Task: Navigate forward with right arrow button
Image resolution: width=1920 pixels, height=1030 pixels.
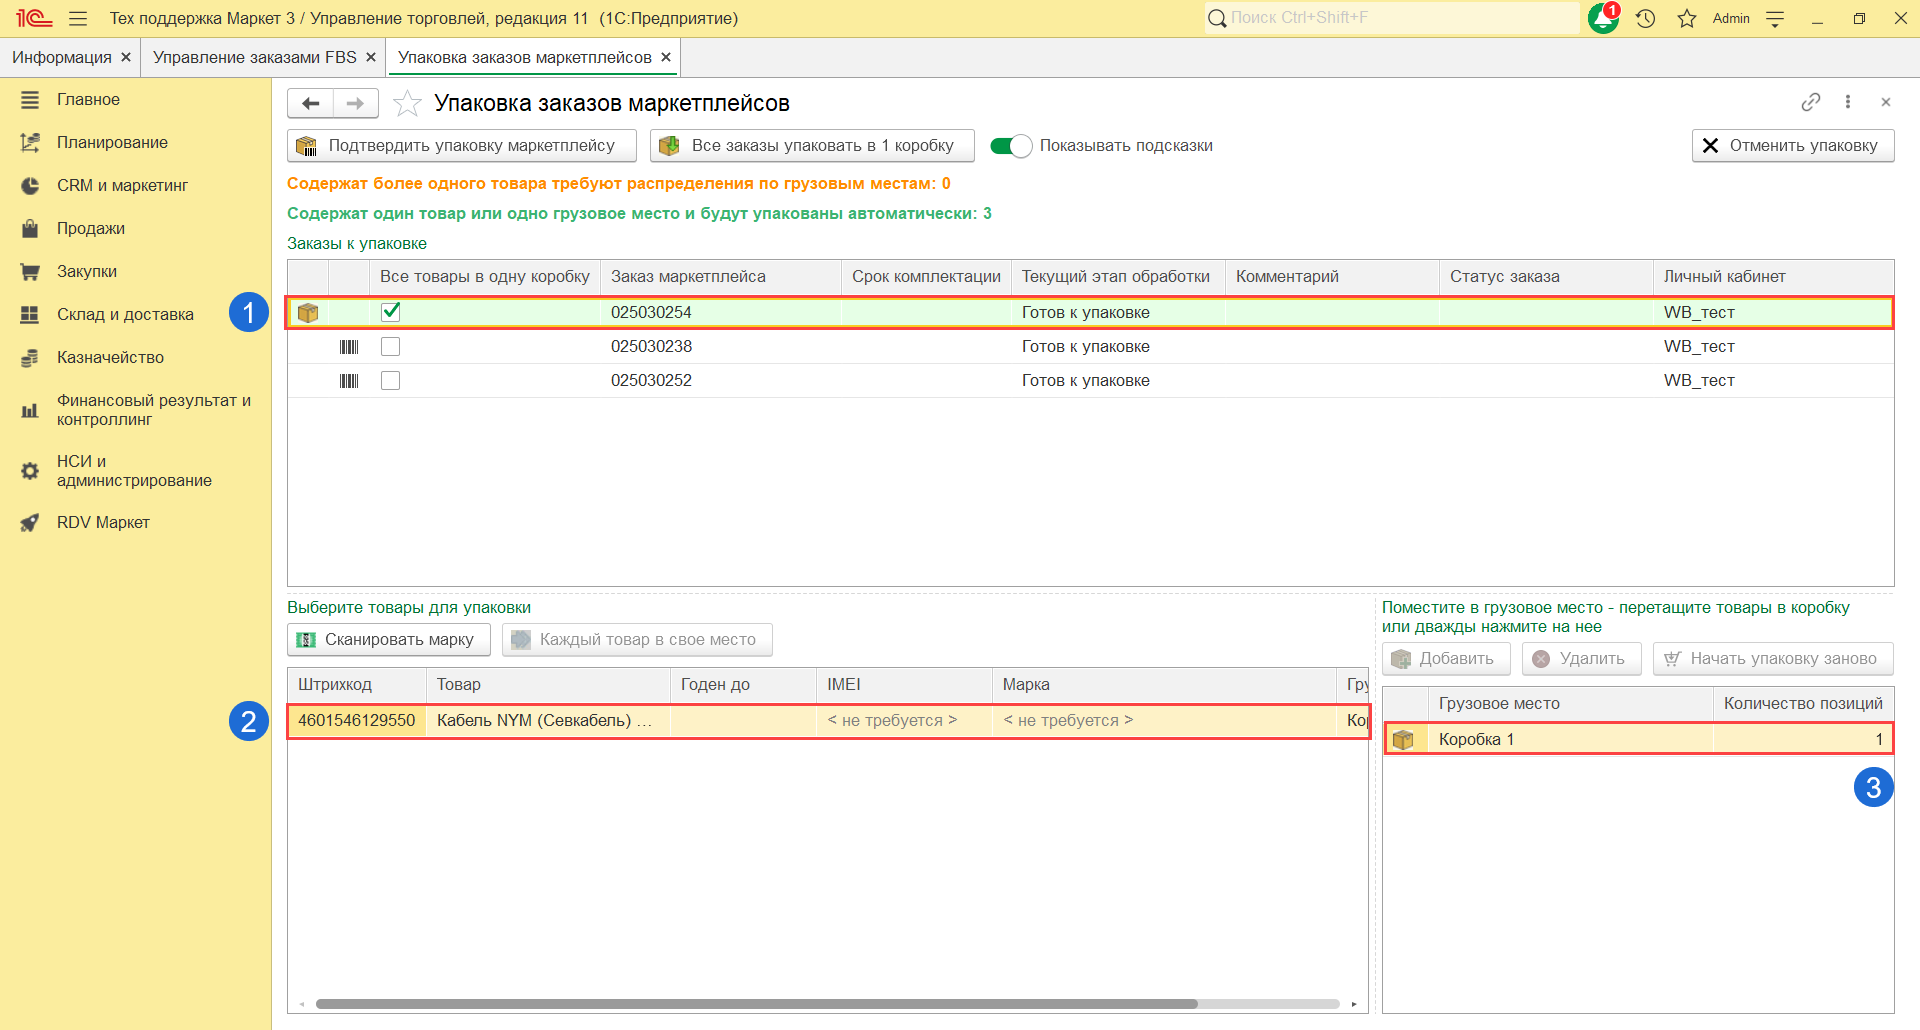Action: pyautogui.click(x=355, y=104)
